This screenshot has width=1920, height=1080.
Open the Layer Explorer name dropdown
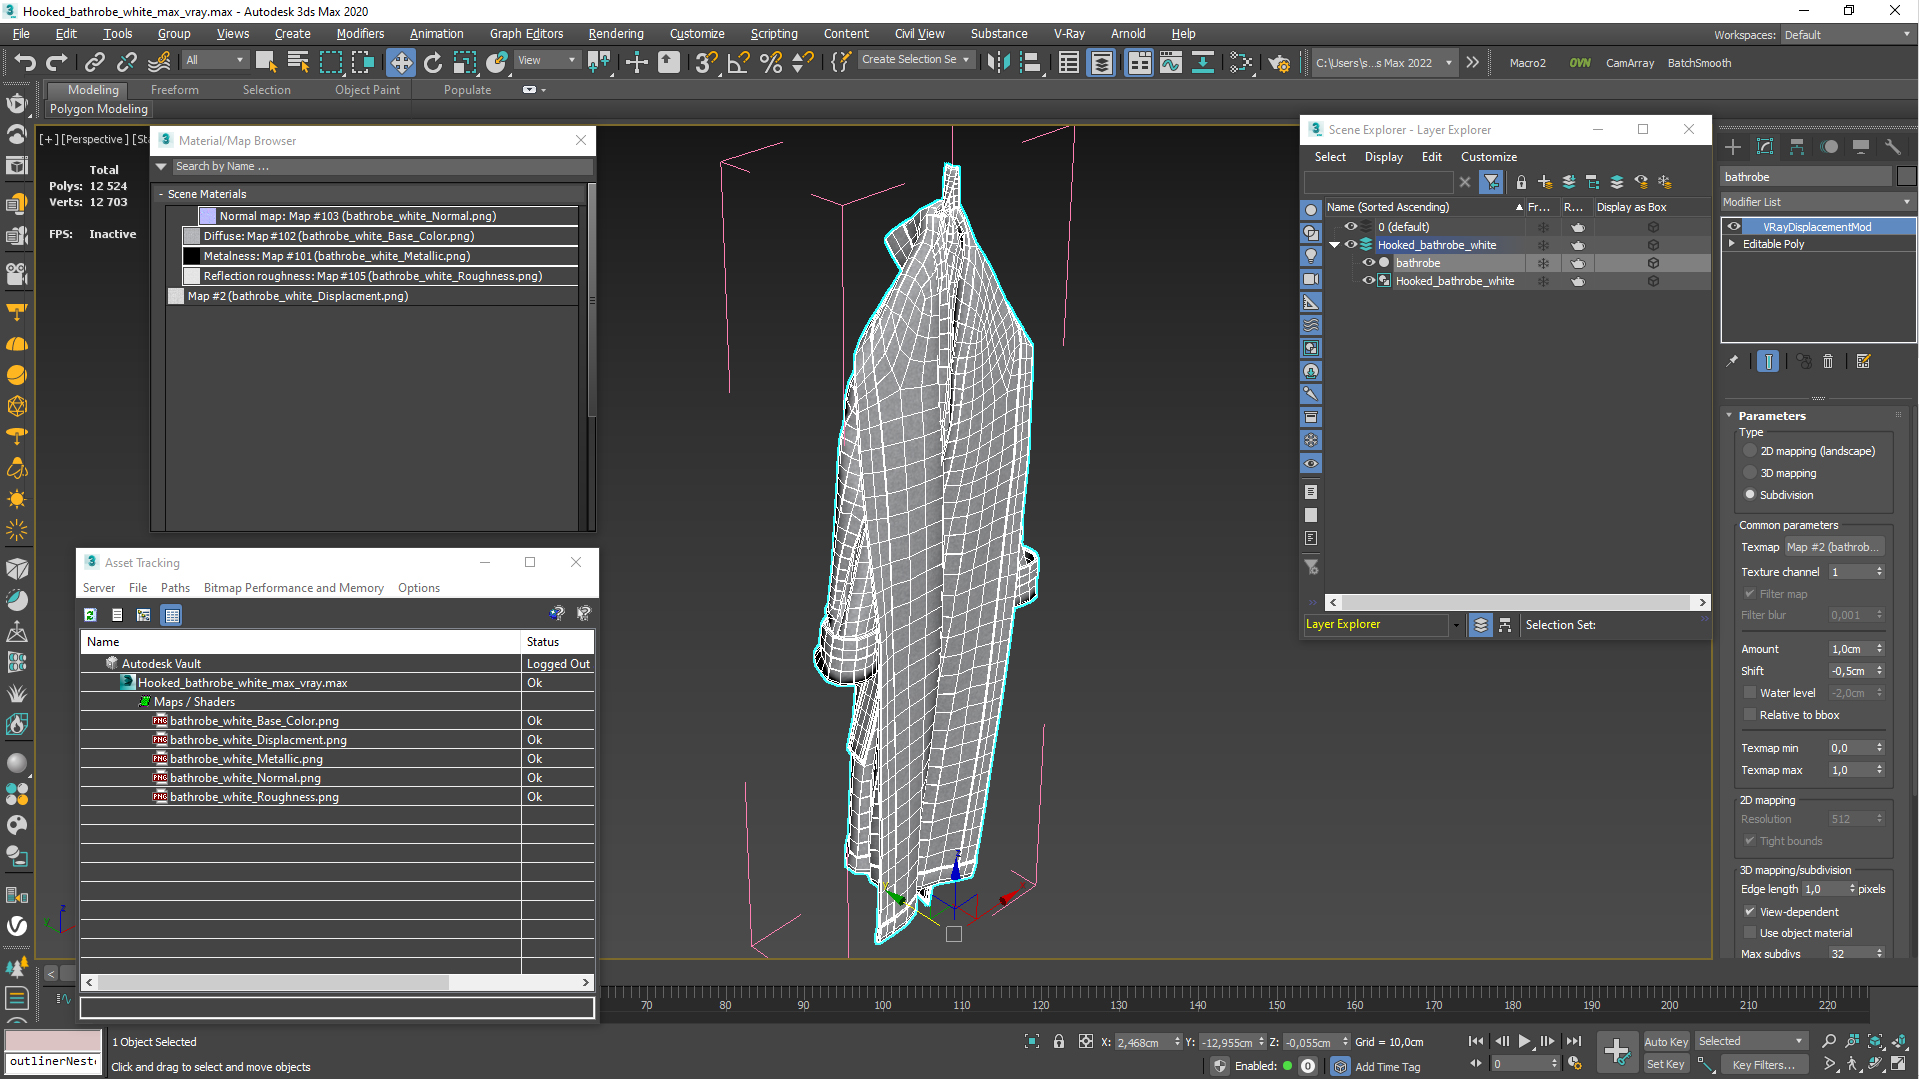pyautogui.click(x=1455, y=625)
